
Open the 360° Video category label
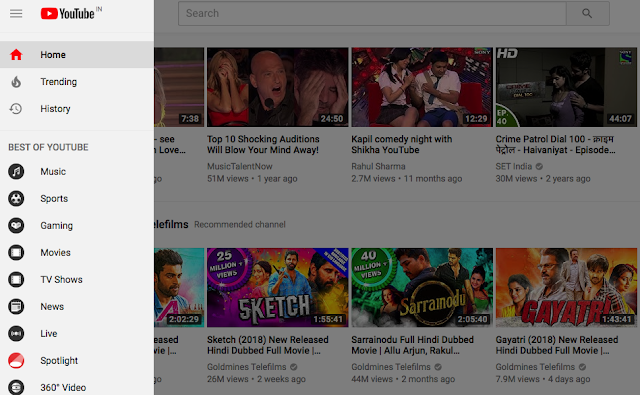click(x=63, y=388)
